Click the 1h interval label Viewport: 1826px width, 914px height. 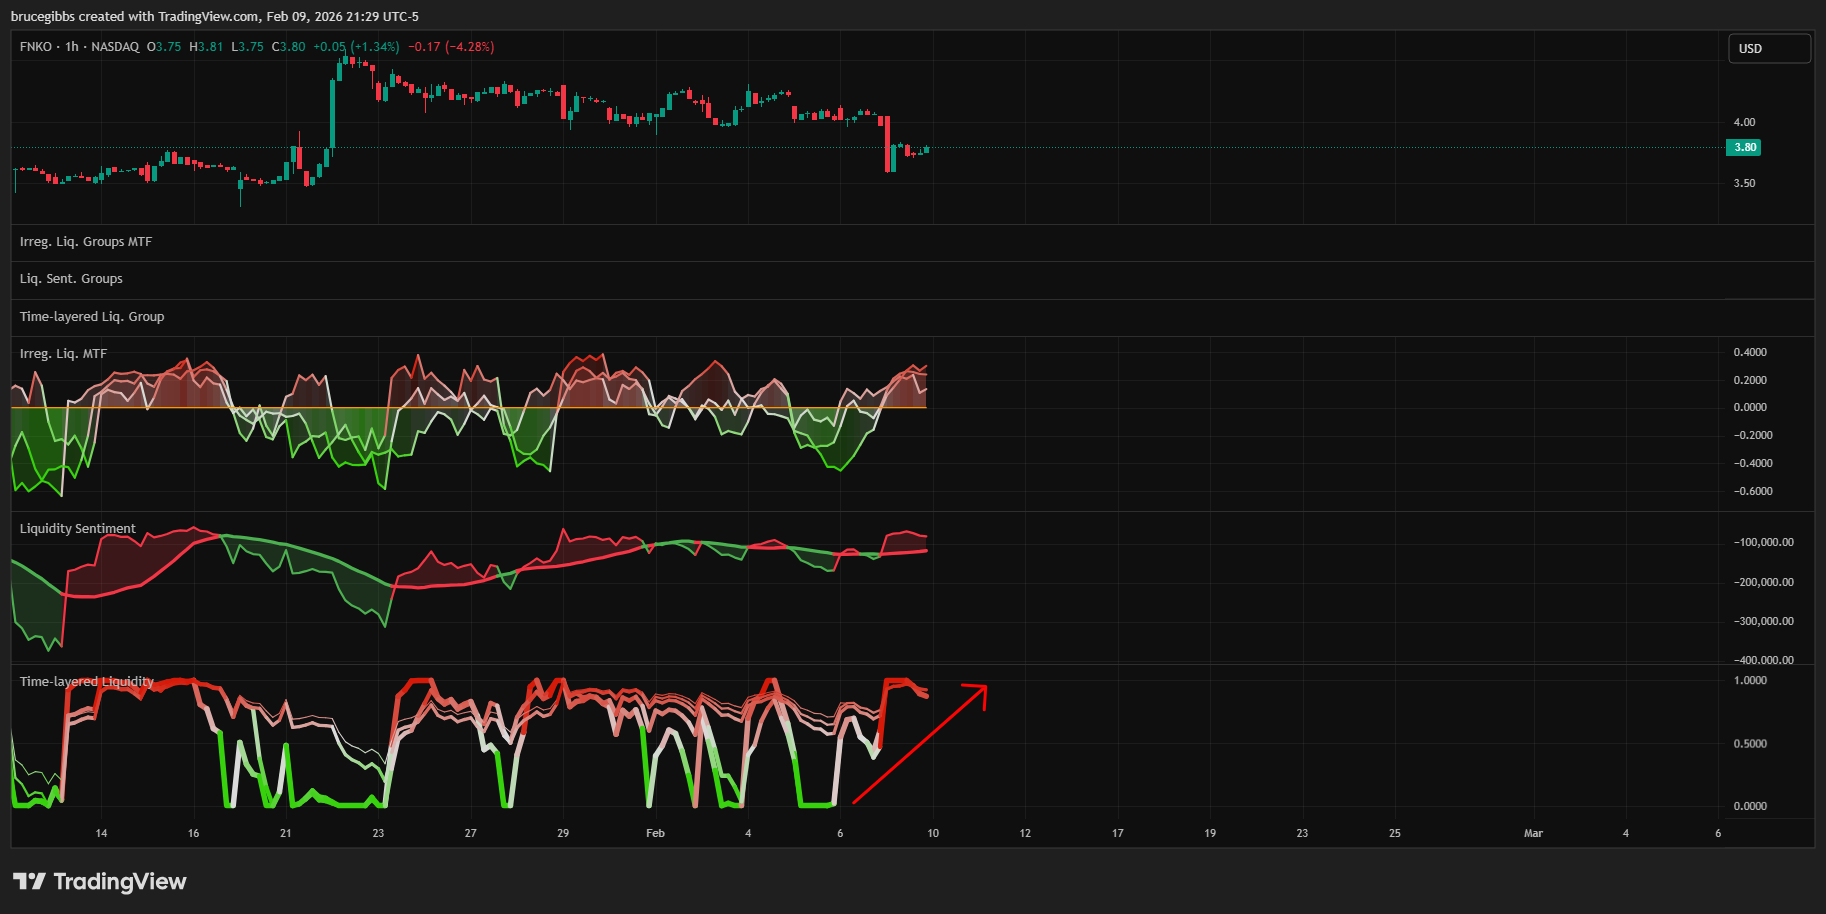[x=72, y=47]
